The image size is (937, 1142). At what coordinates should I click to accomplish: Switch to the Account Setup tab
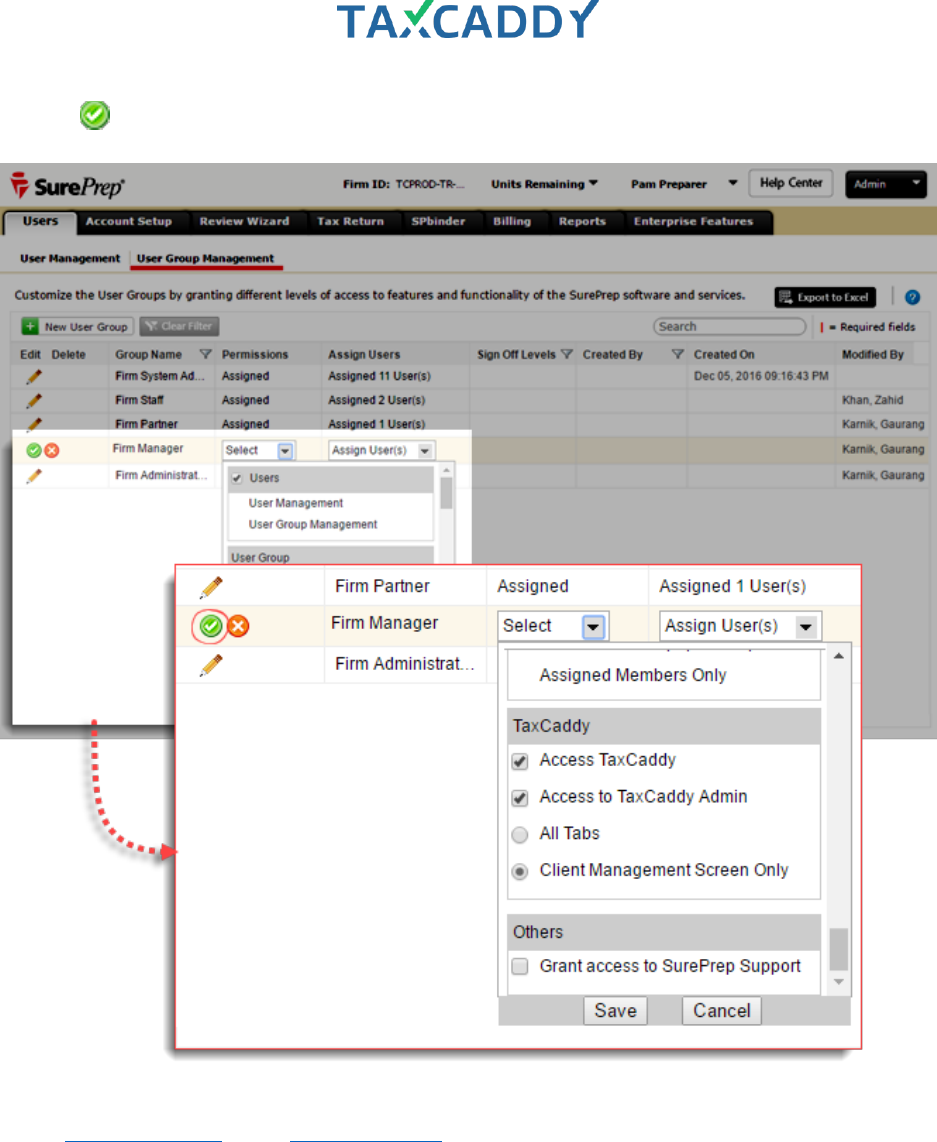129,221
